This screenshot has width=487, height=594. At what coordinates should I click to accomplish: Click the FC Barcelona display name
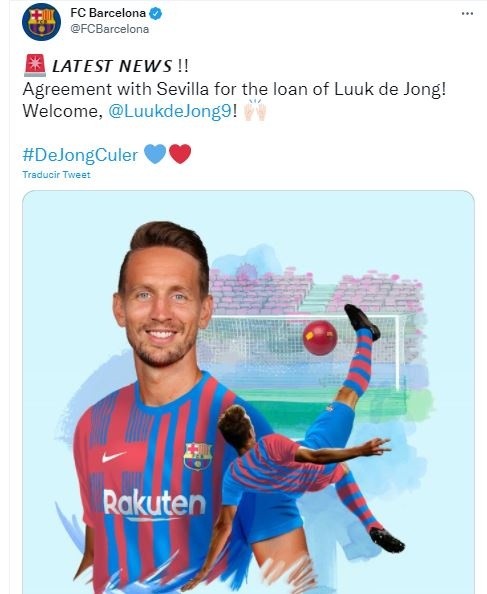(x=108, y=13)
